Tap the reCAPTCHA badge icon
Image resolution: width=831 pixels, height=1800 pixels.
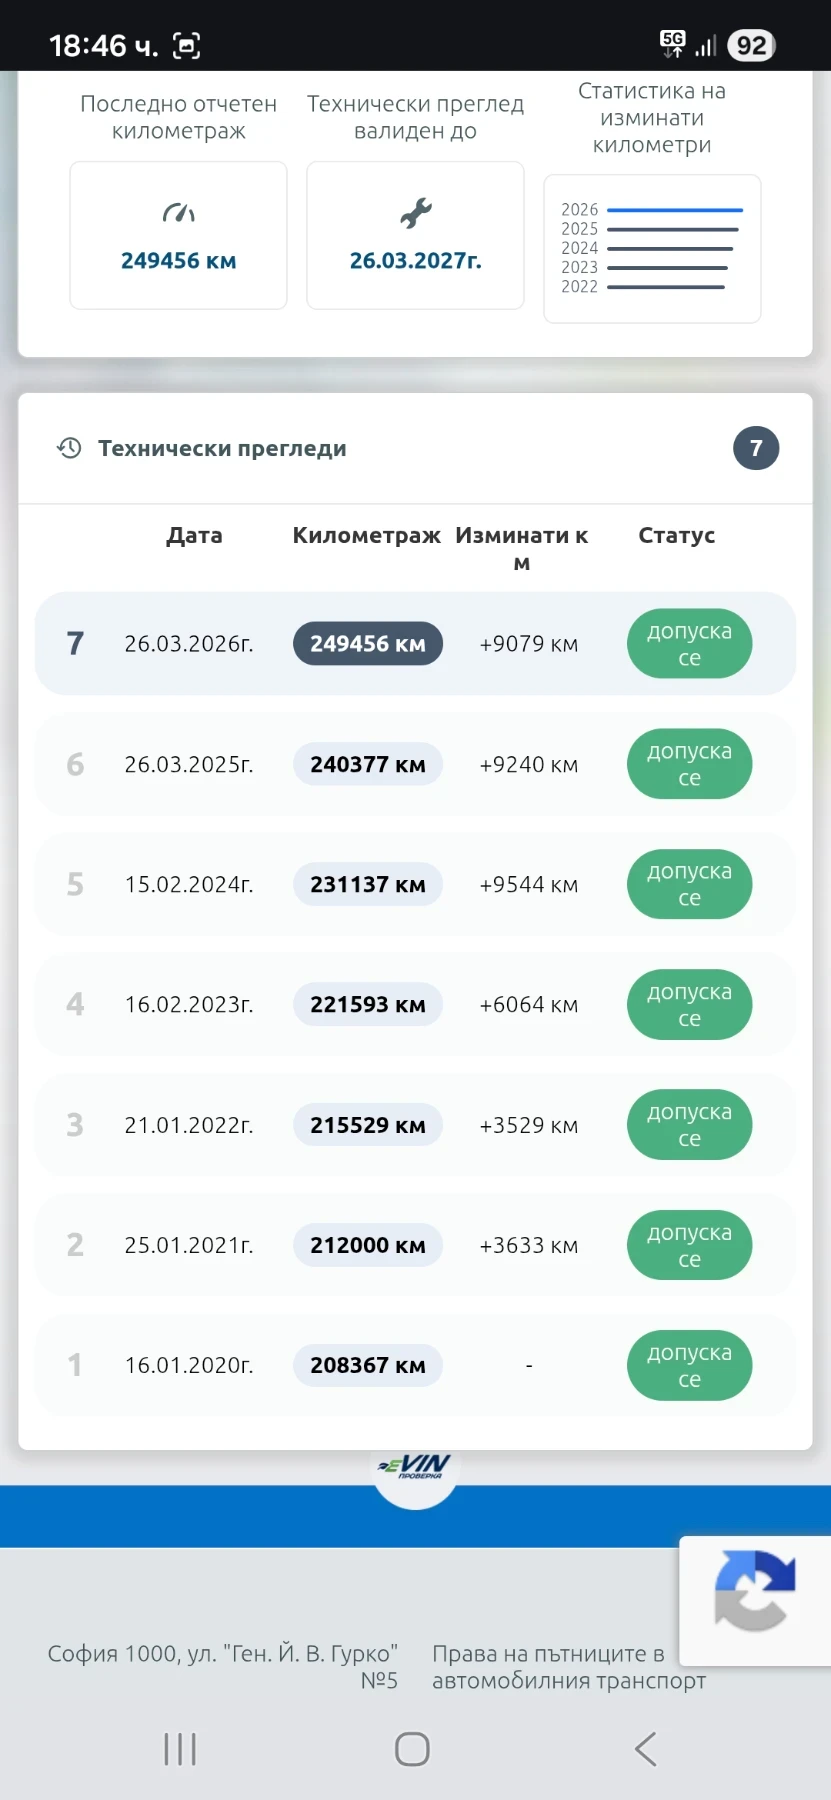[755, 1590]
